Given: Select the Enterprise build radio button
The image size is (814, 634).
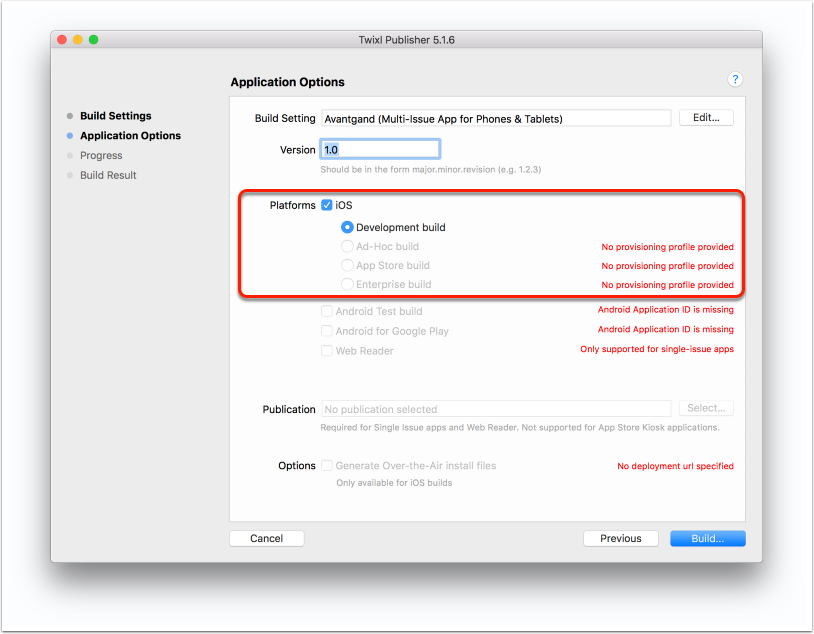Looking at the screenshot, I should point(347,285).
